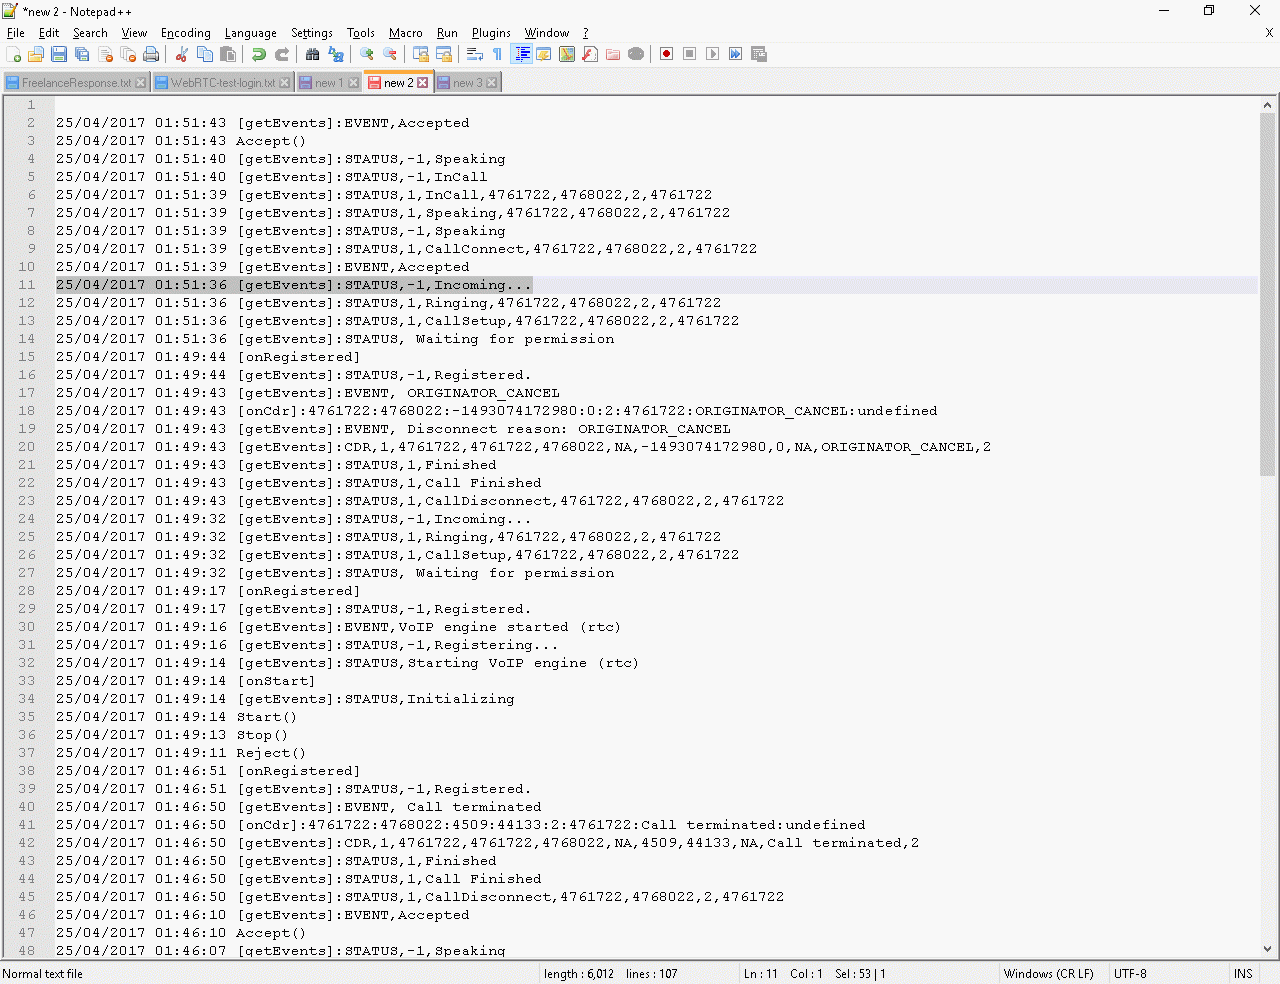Open the View menu
The height and width of the screenshot is (984, 1280).
(x=134, y=33)
